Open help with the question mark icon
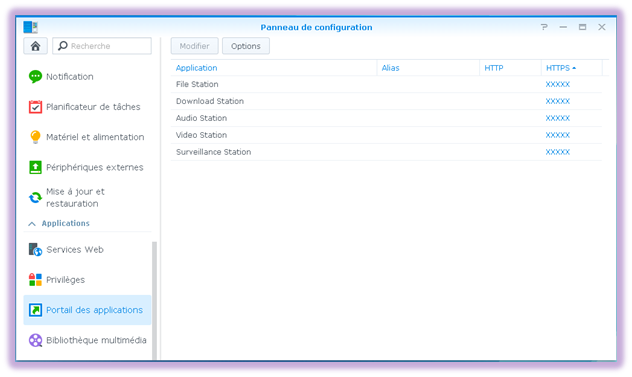This screenshot has width=632, height=377. tap(544, 27)
